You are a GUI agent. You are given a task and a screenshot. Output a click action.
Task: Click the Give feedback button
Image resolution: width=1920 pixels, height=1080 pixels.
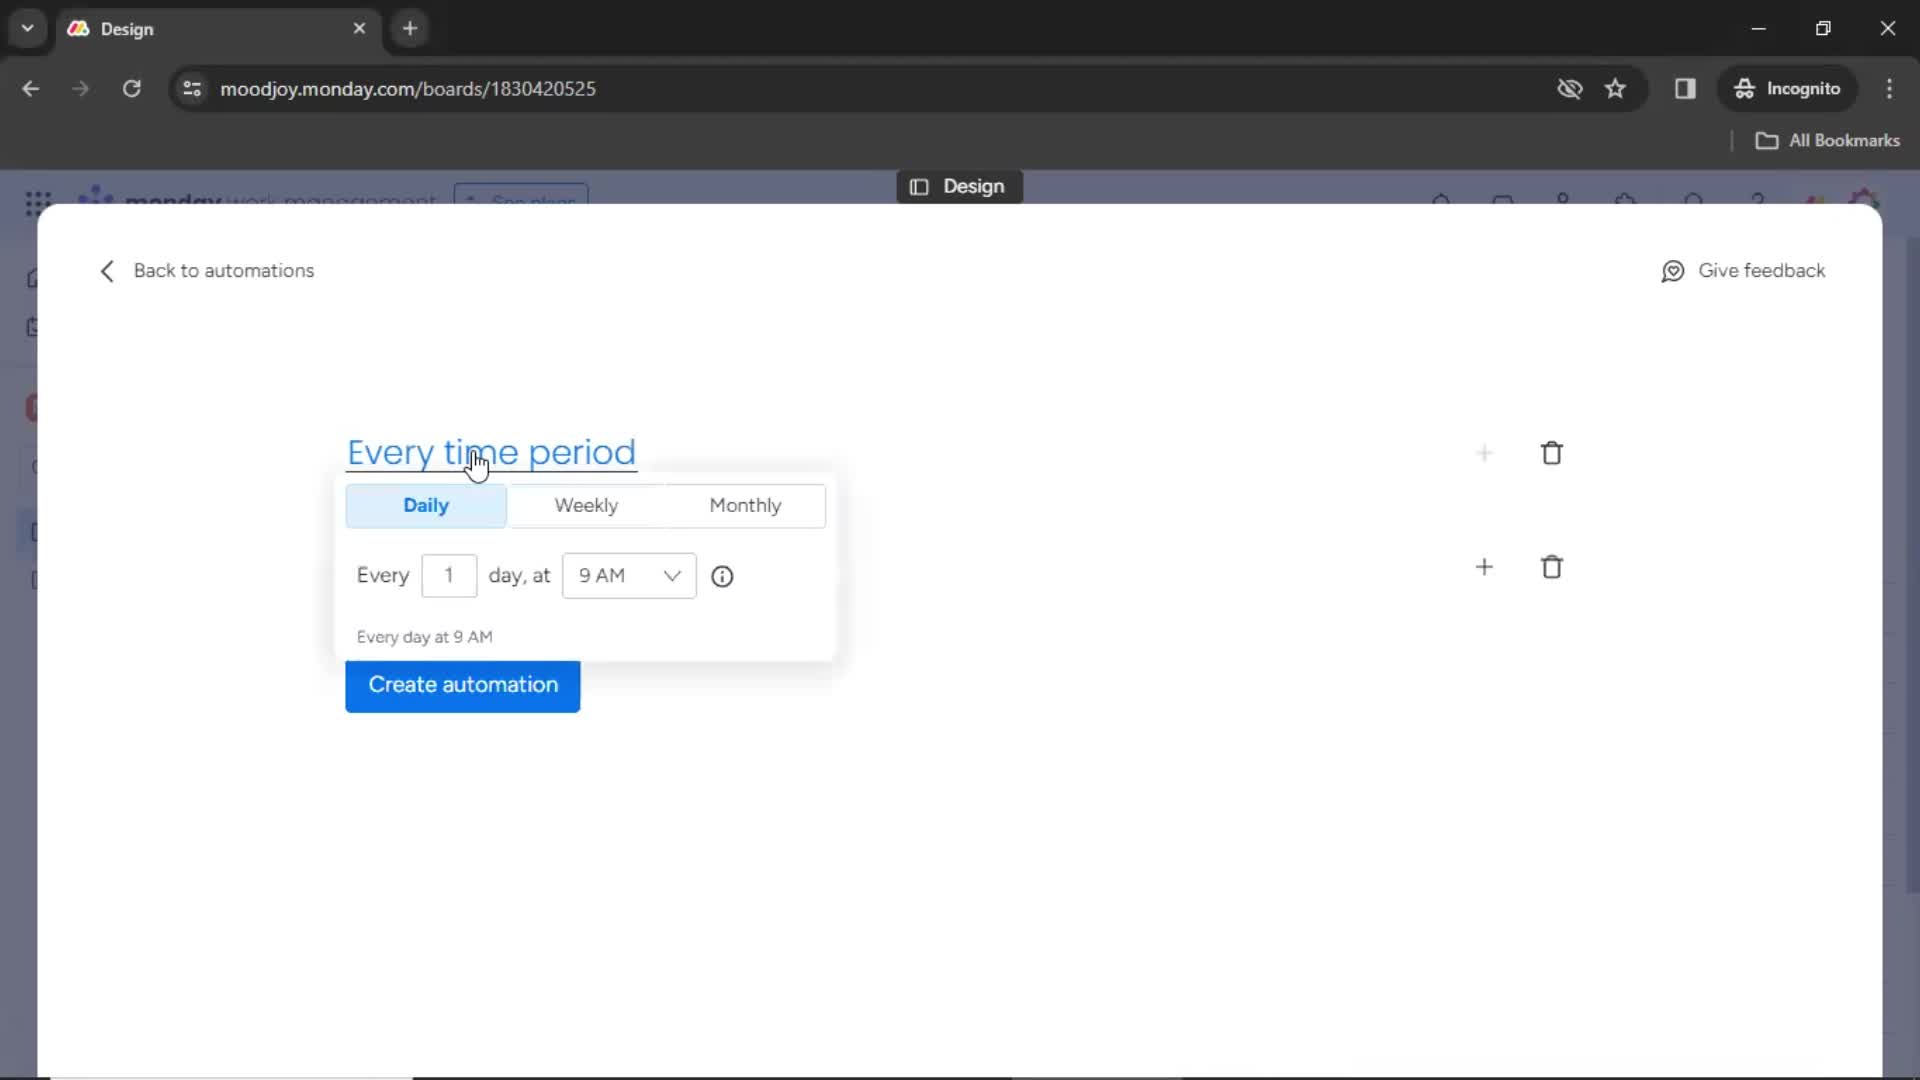pos(1745,270)
